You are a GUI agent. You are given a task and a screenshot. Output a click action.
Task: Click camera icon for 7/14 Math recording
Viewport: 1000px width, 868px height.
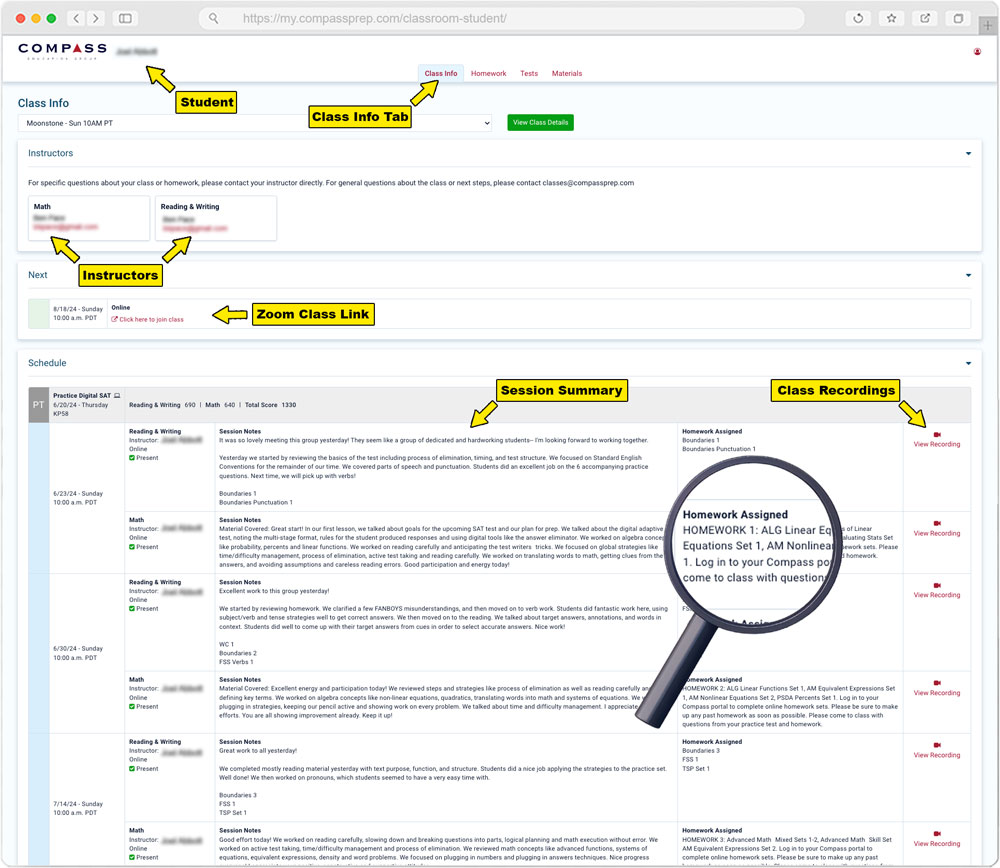937,834
